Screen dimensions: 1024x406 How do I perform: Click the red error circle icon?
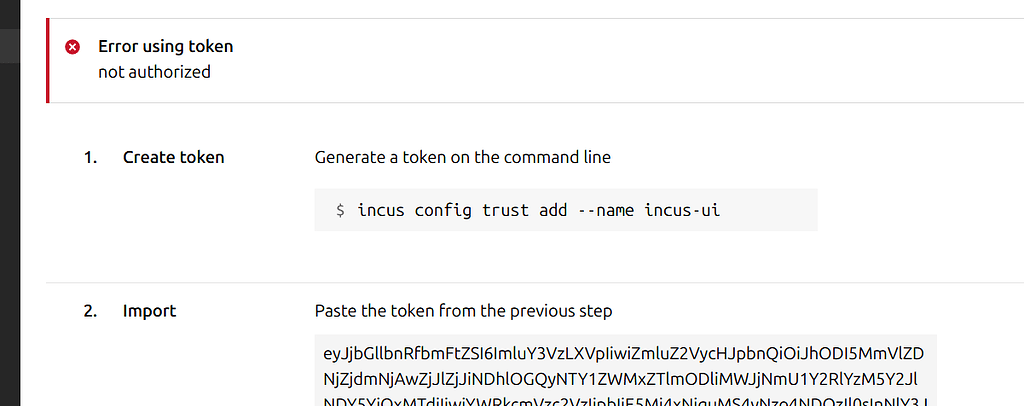(72, 47)
